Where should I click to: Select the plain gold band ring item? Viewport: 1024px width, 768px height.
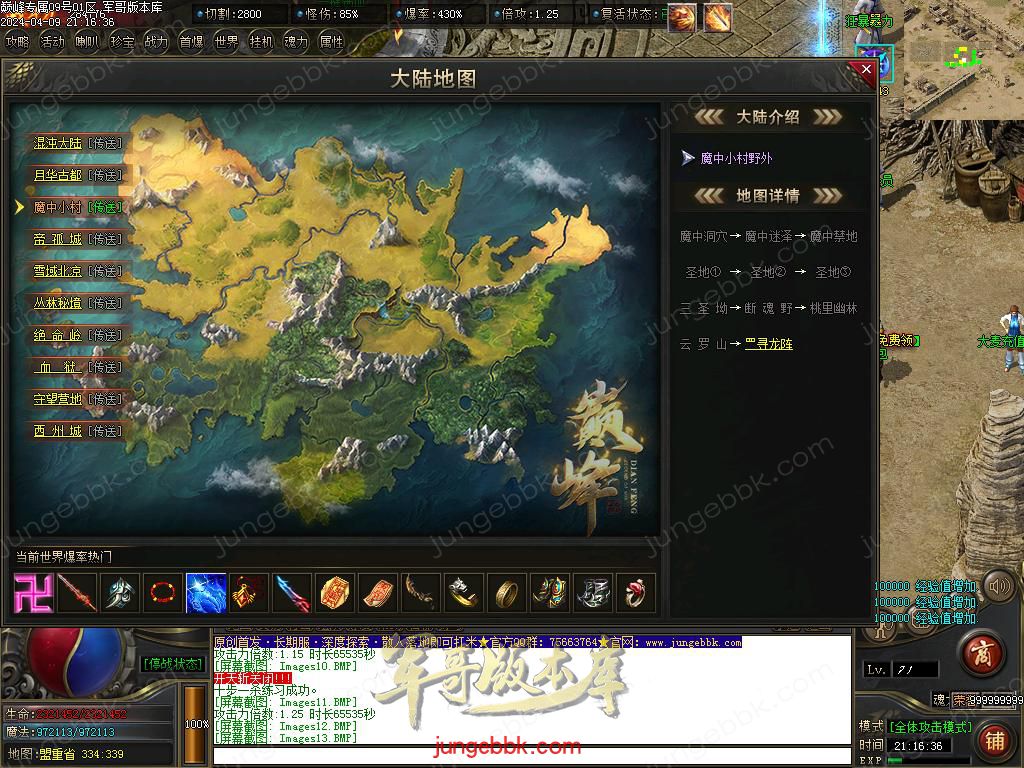click(507, 593)
